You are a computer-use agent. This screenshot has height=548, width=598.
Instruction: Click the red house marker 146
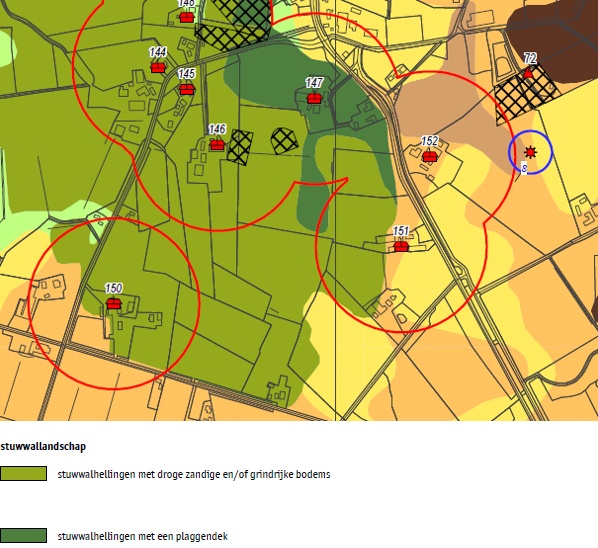pyautogui.click(x=217, y=145)
